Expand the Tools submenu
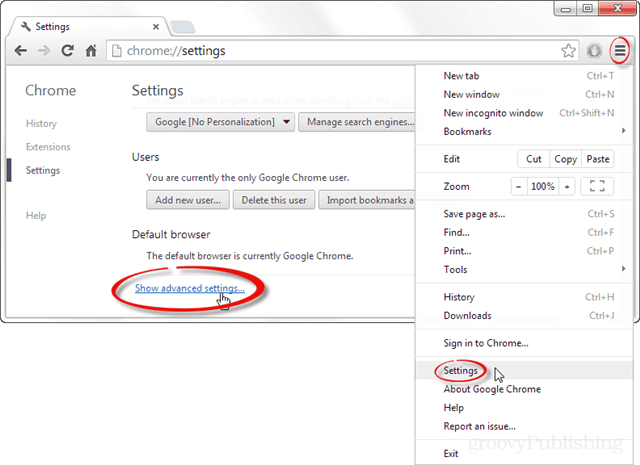 pos(524,269)
